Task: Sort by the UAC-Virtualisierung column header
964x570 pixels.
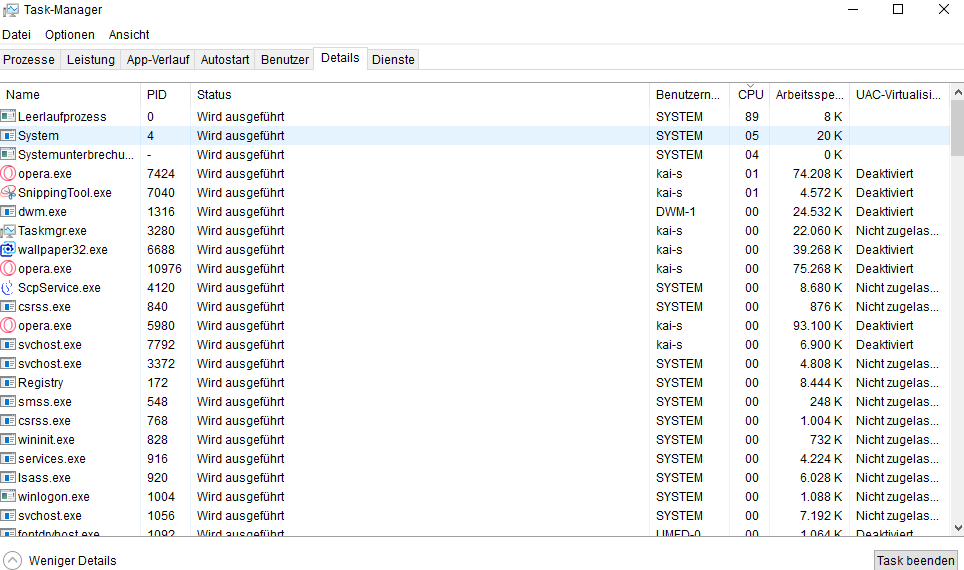Action: [x=899, y=95]
